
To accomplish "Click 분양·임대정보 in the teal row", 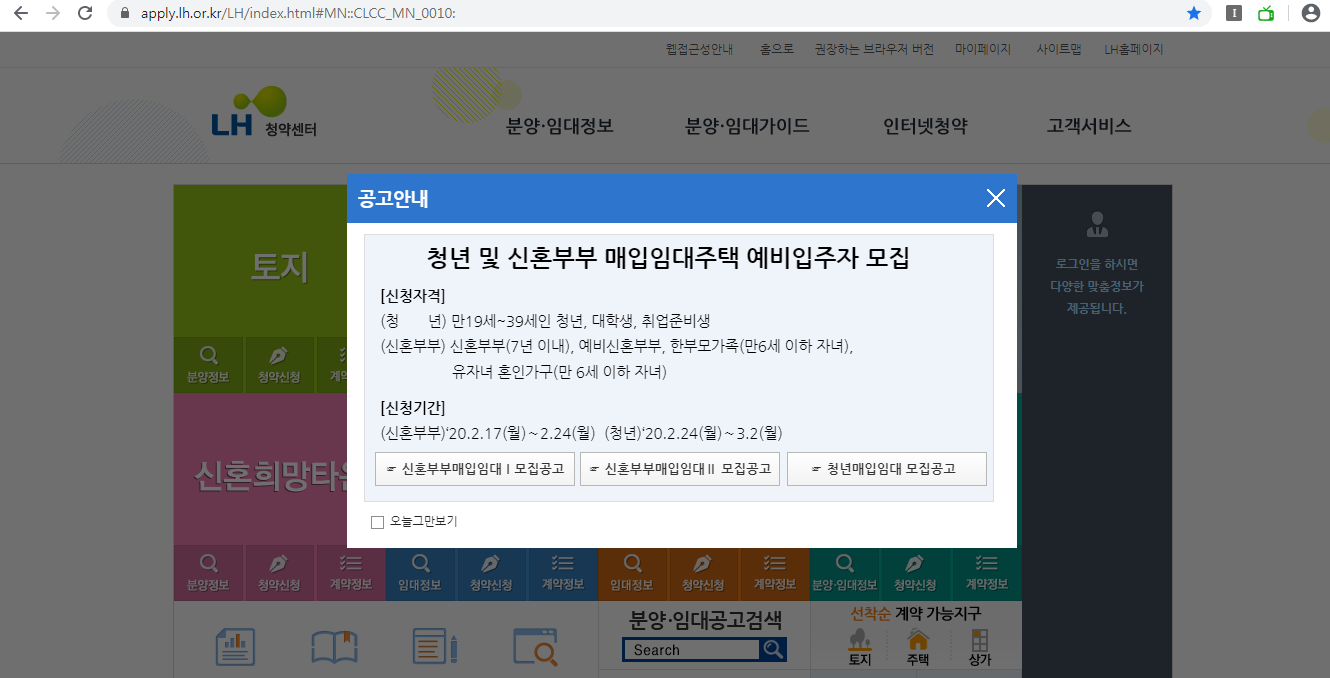I will point(844,573).
